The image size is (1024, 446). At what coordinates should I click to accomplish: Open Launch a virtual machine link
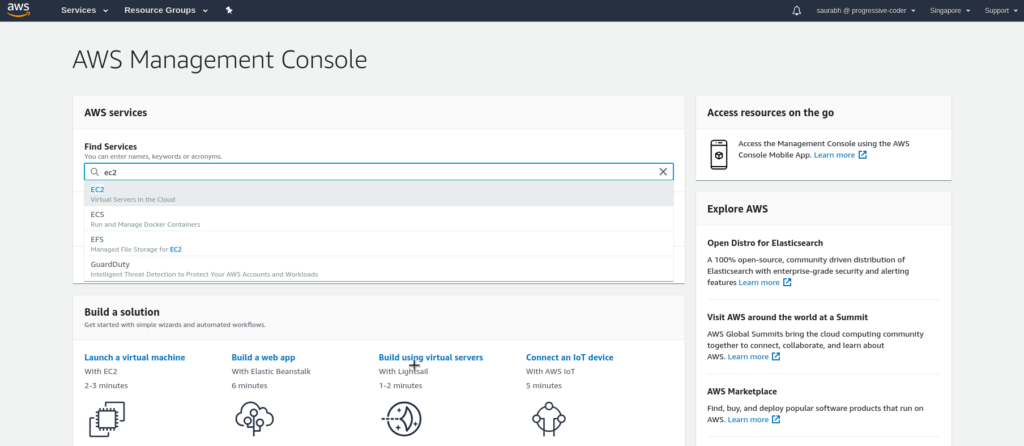tap(135, 357)
